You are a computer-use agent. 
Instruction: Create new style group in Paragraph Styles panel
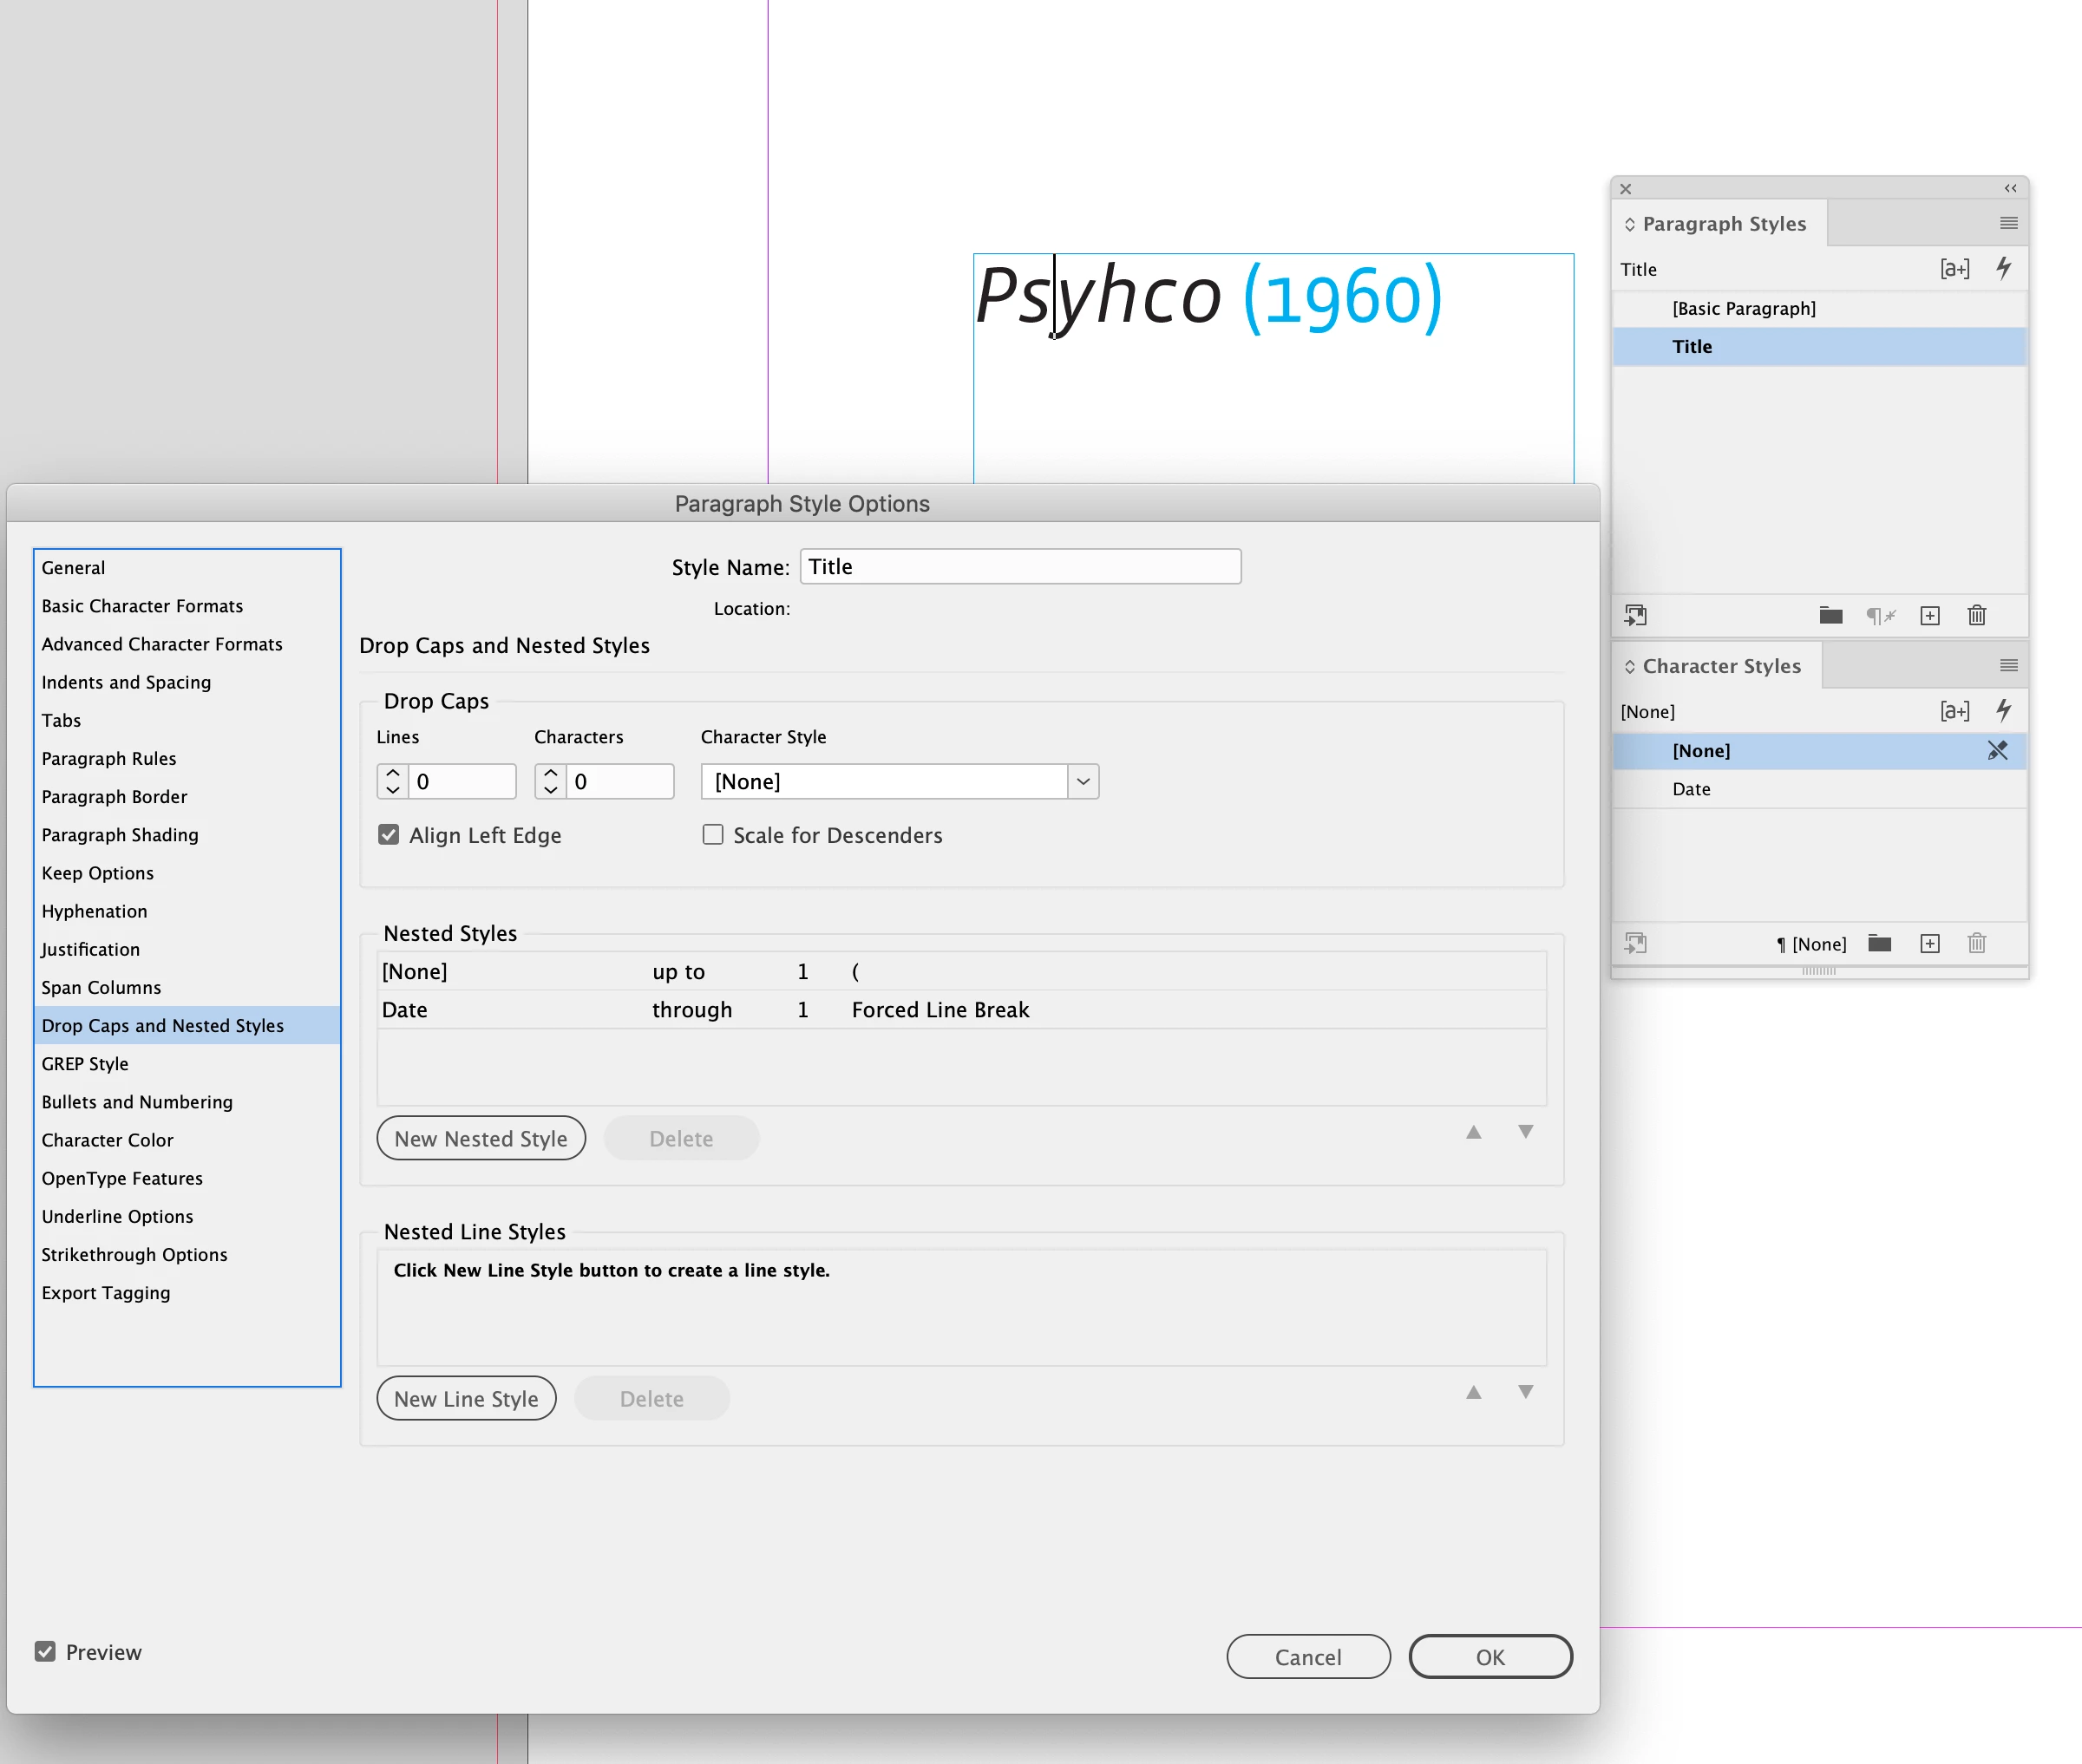pos(1830,616)
